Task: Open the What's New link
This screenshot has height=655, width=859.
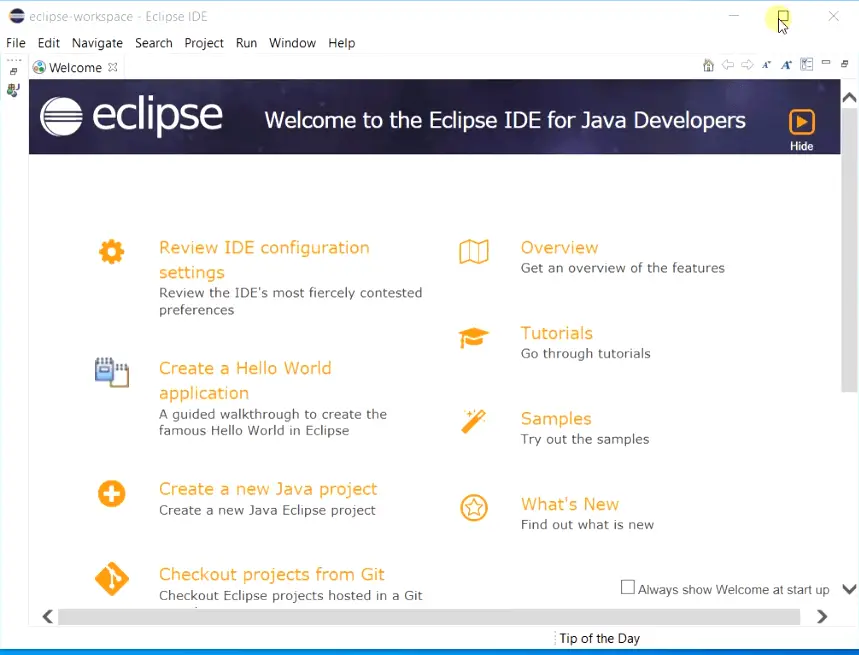Action: point(570,504)
